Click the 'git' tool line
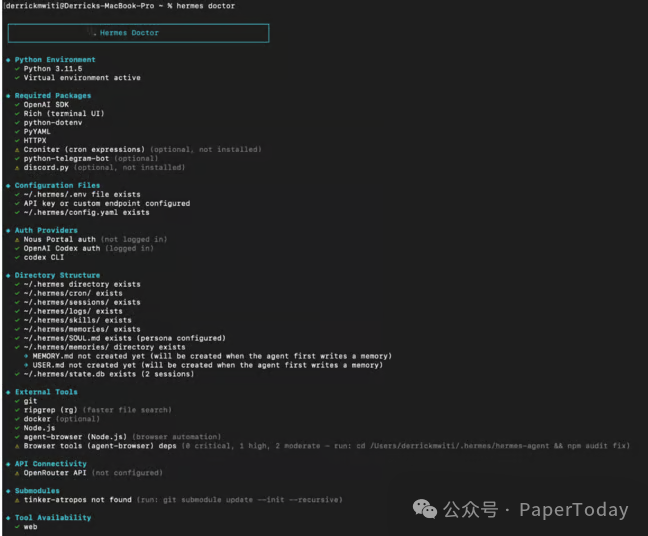The image size is (648, 536). tap(30, 401)
